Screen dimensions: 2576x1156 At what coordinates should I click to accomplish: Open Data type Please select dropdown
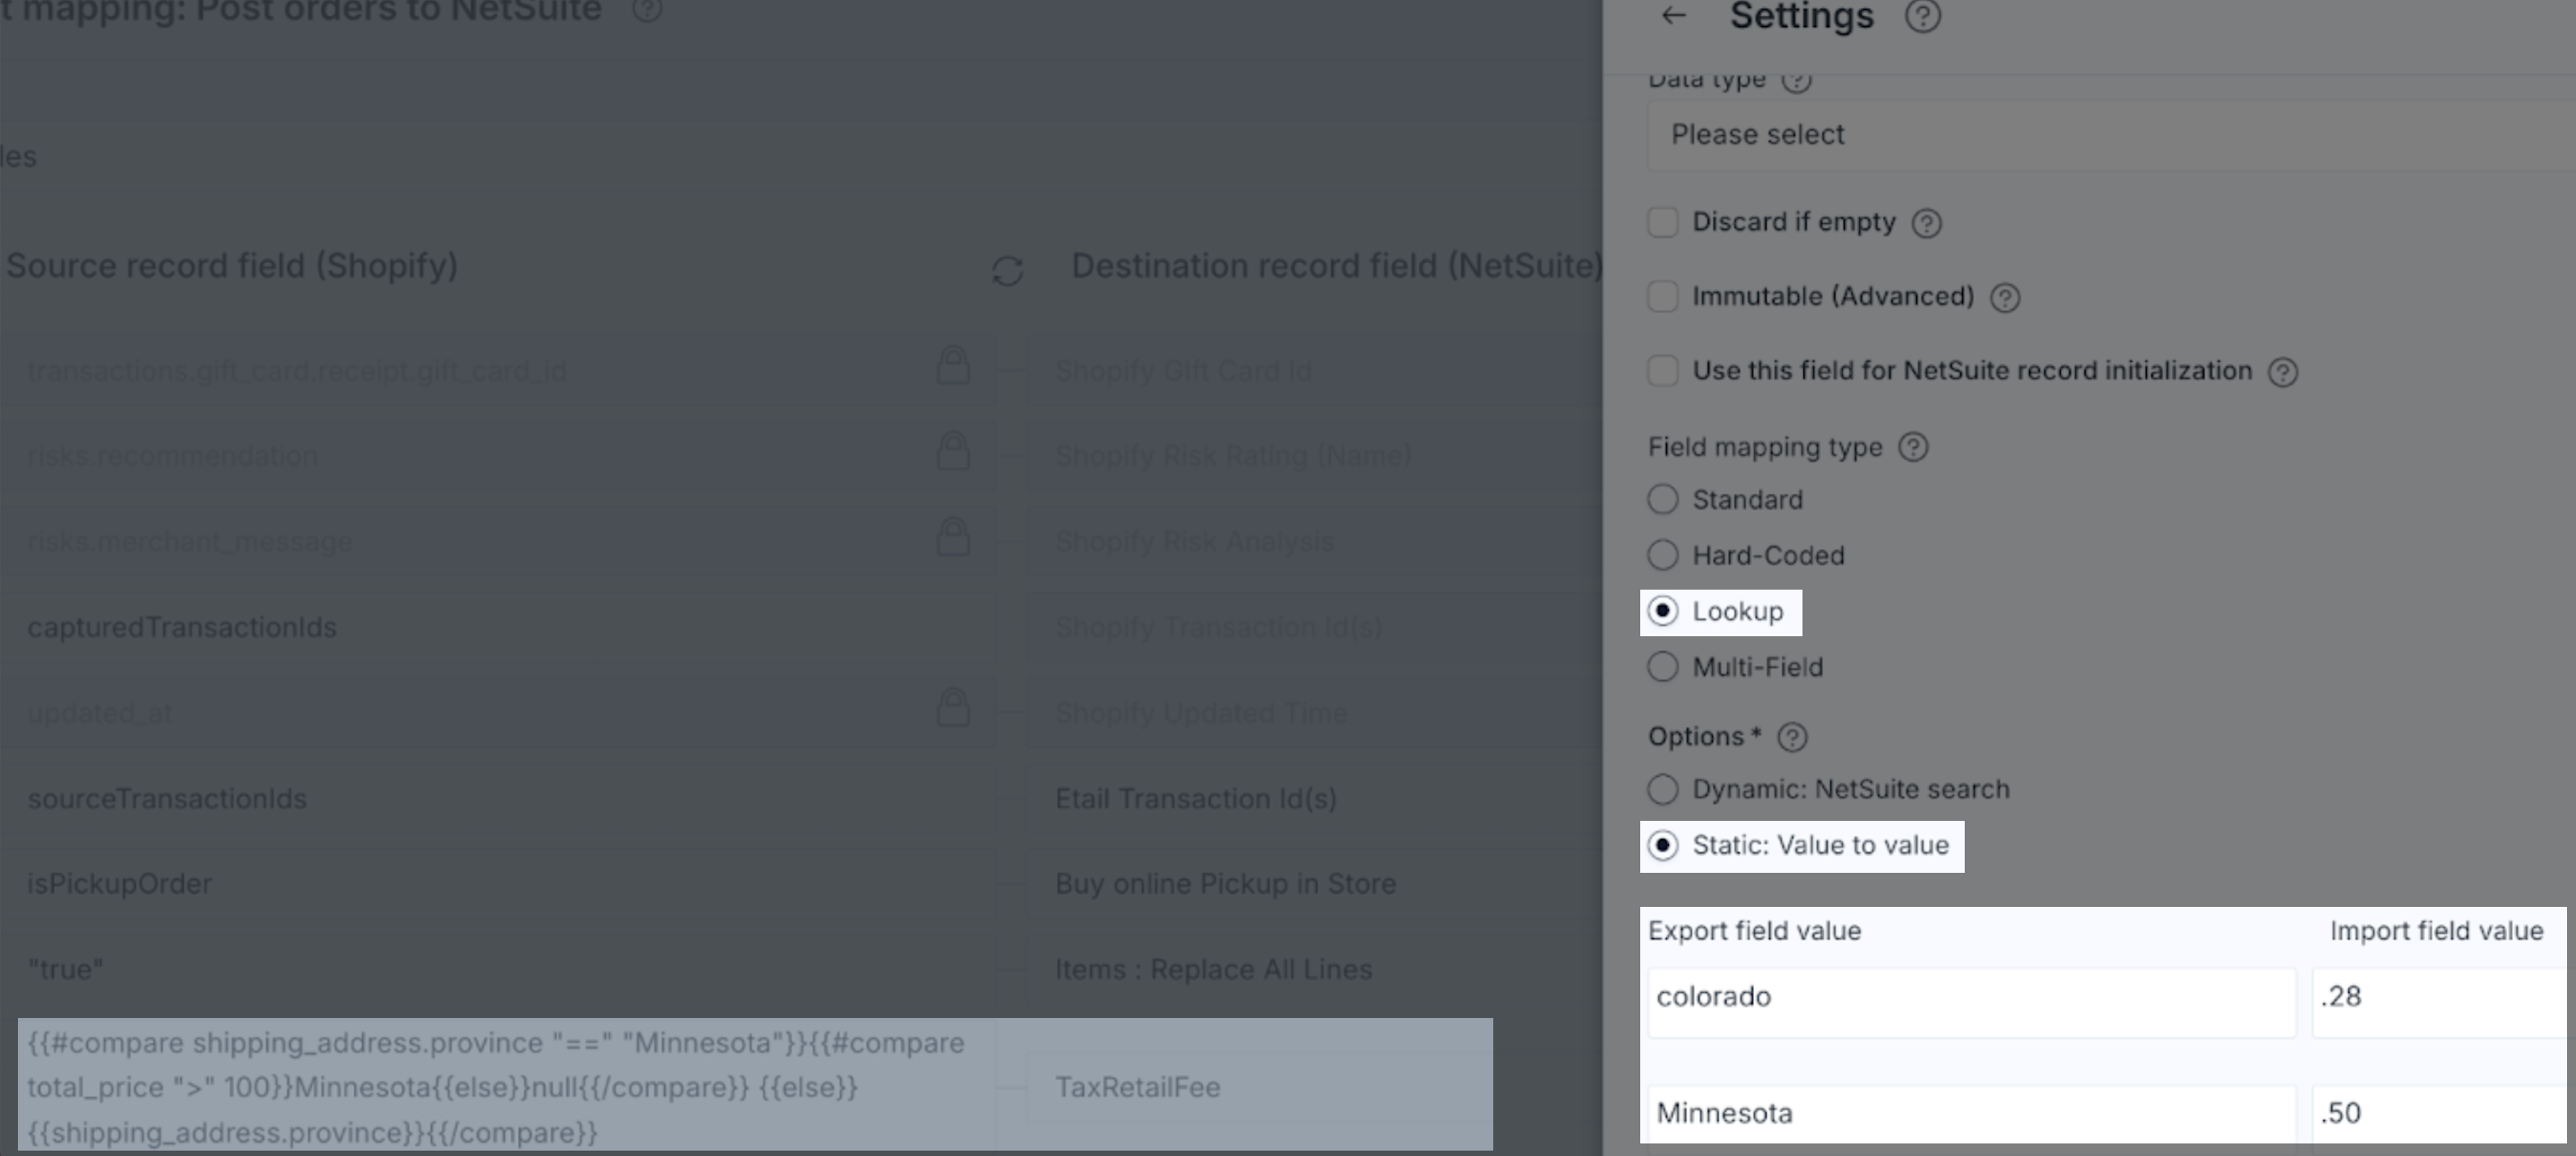(2111, 134)
